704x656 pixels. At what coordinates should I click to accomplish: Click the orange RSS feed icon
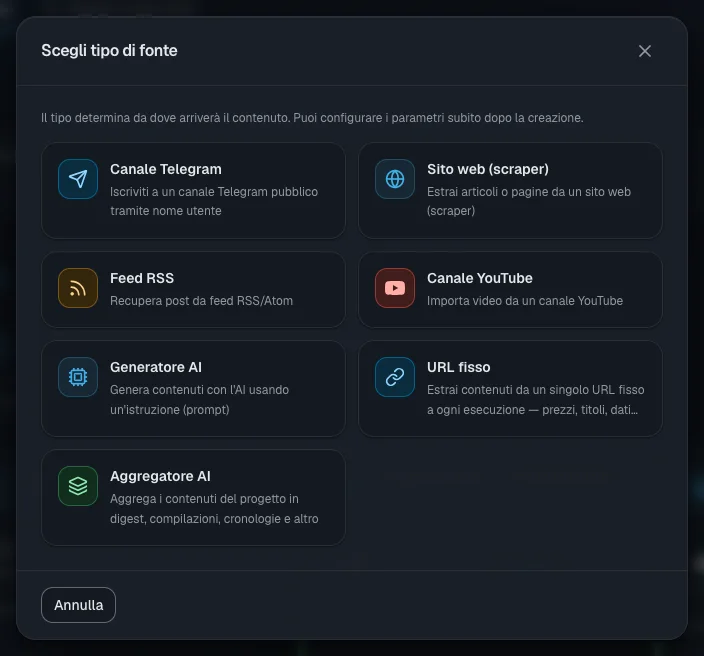click(78, 288)
